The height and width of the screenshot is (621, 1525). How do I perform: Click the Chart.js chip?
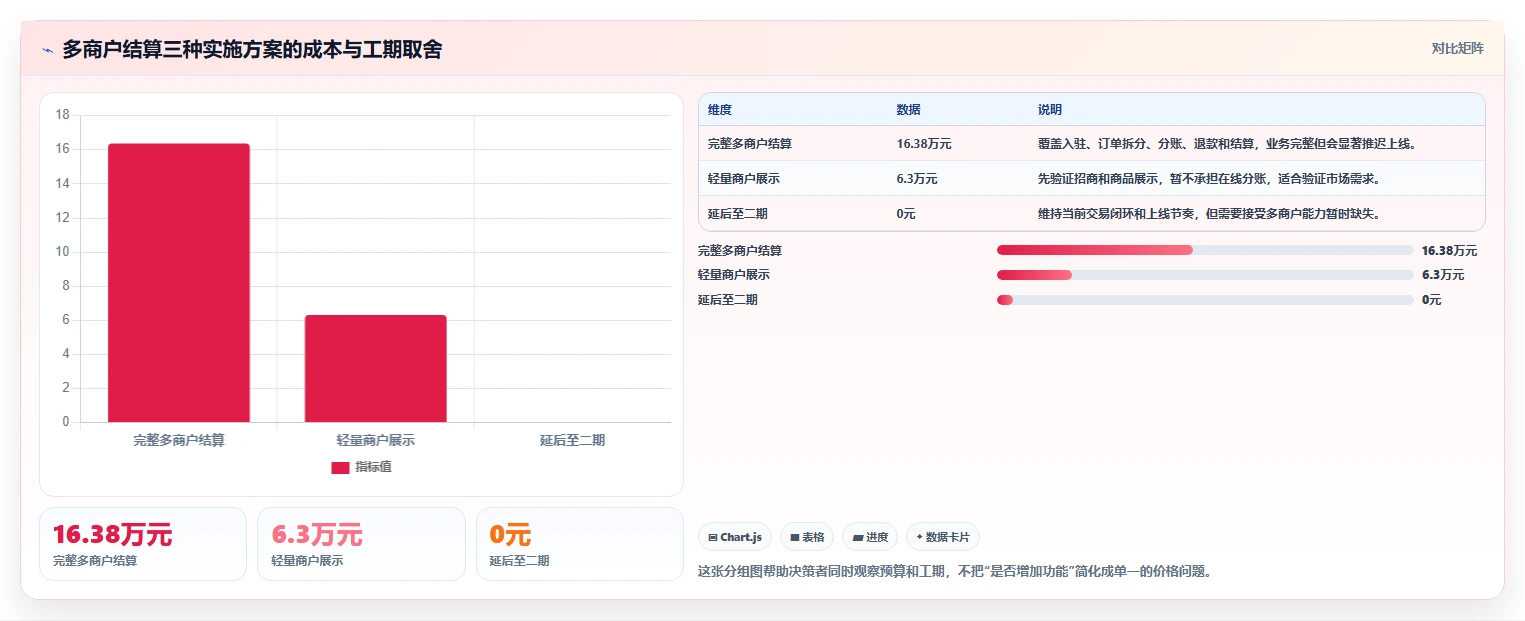click(734, 537)
